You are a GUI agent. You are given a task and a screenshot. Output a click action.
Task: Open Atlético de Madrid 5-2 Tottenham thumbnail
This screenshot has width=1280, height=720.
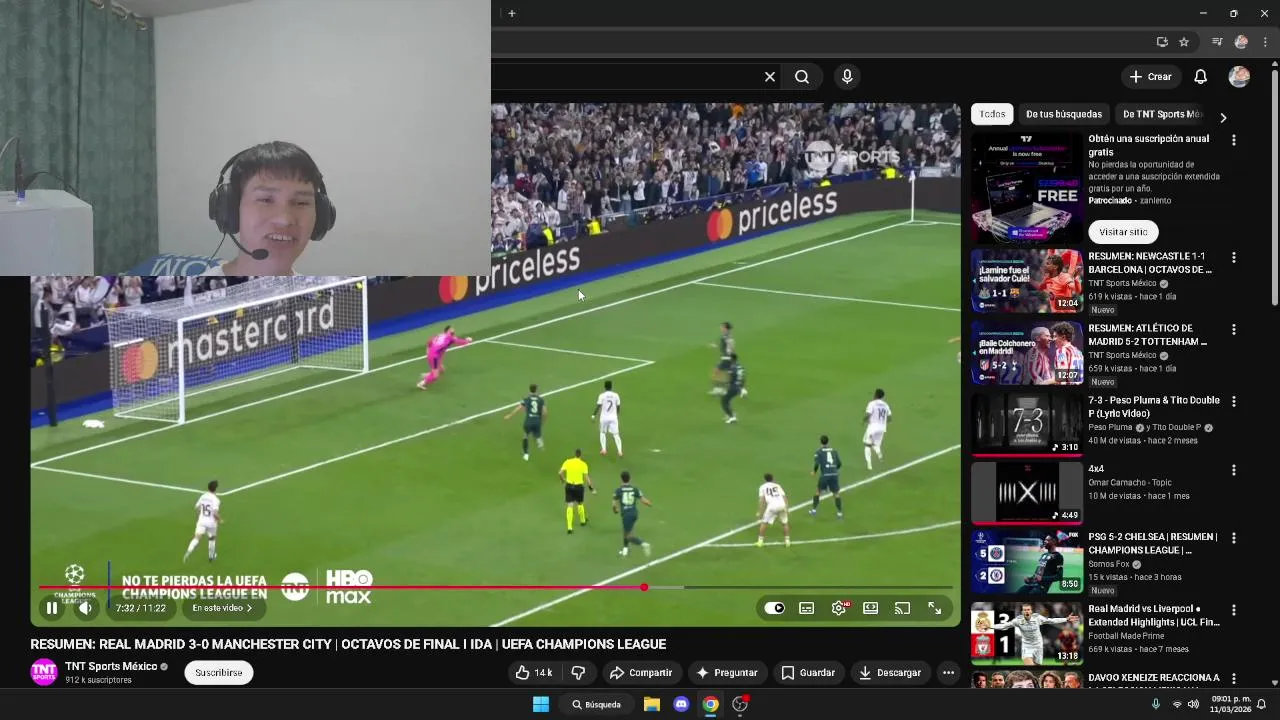point(1027,353)
